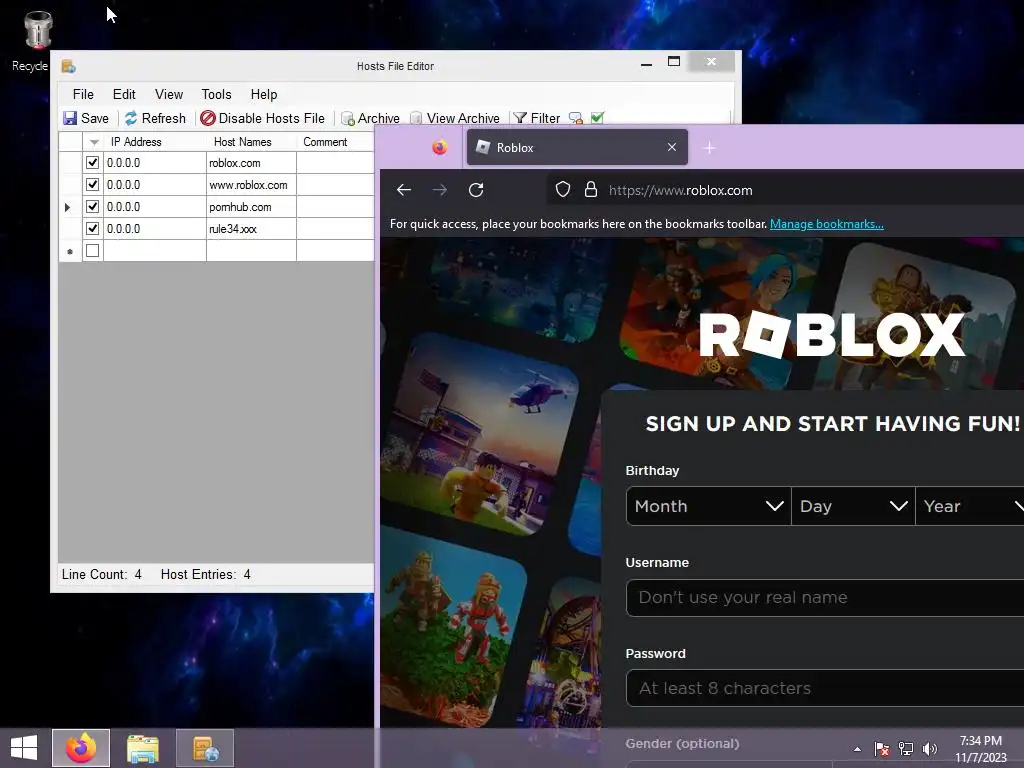Click Disable Hosts File button
The width and height of the screenshot is (1024, 768).
click(x=263, y=118)
